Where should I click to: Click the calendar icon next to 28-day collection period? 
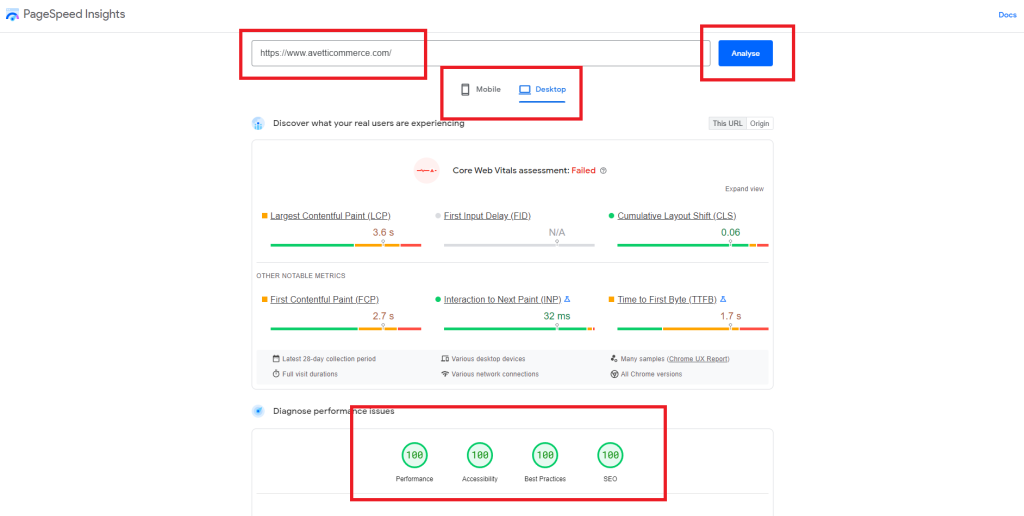[x=276, y=359]
